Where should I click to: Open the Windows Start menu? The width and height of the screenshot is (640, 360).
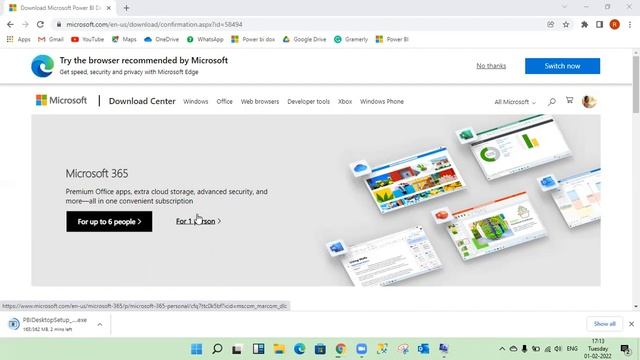pyautogui.click(x=196, y=349)
